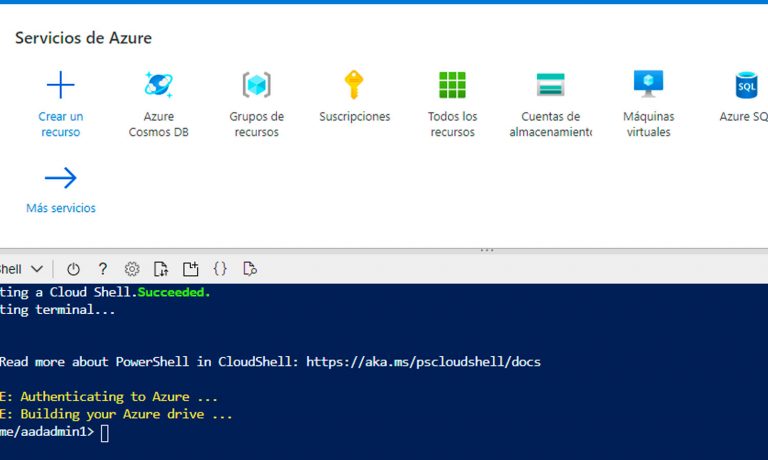The image size is (768, 460).
Task: Click the Crear un recurso link text
Action: tap(61, 124)
